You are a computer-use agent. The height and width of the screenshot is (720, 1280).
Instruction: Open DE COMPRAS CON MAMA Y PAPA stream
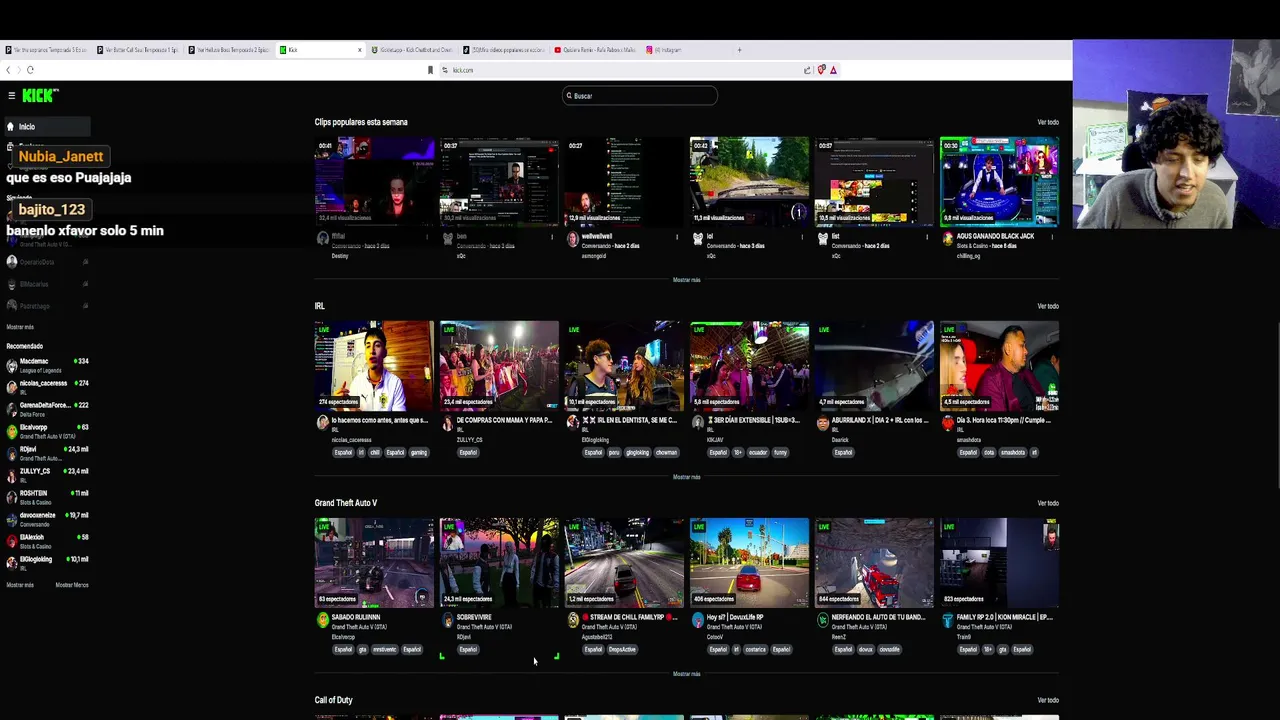point(499,366)
